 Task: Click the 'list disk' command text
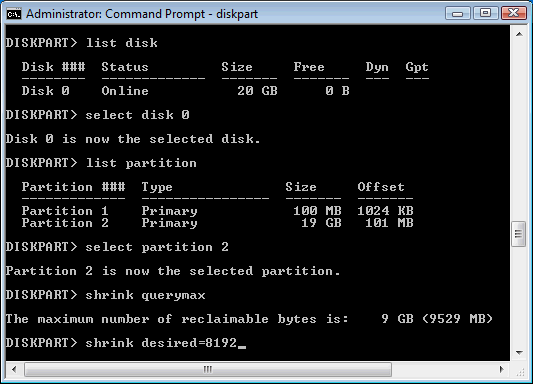pos(122,43)
